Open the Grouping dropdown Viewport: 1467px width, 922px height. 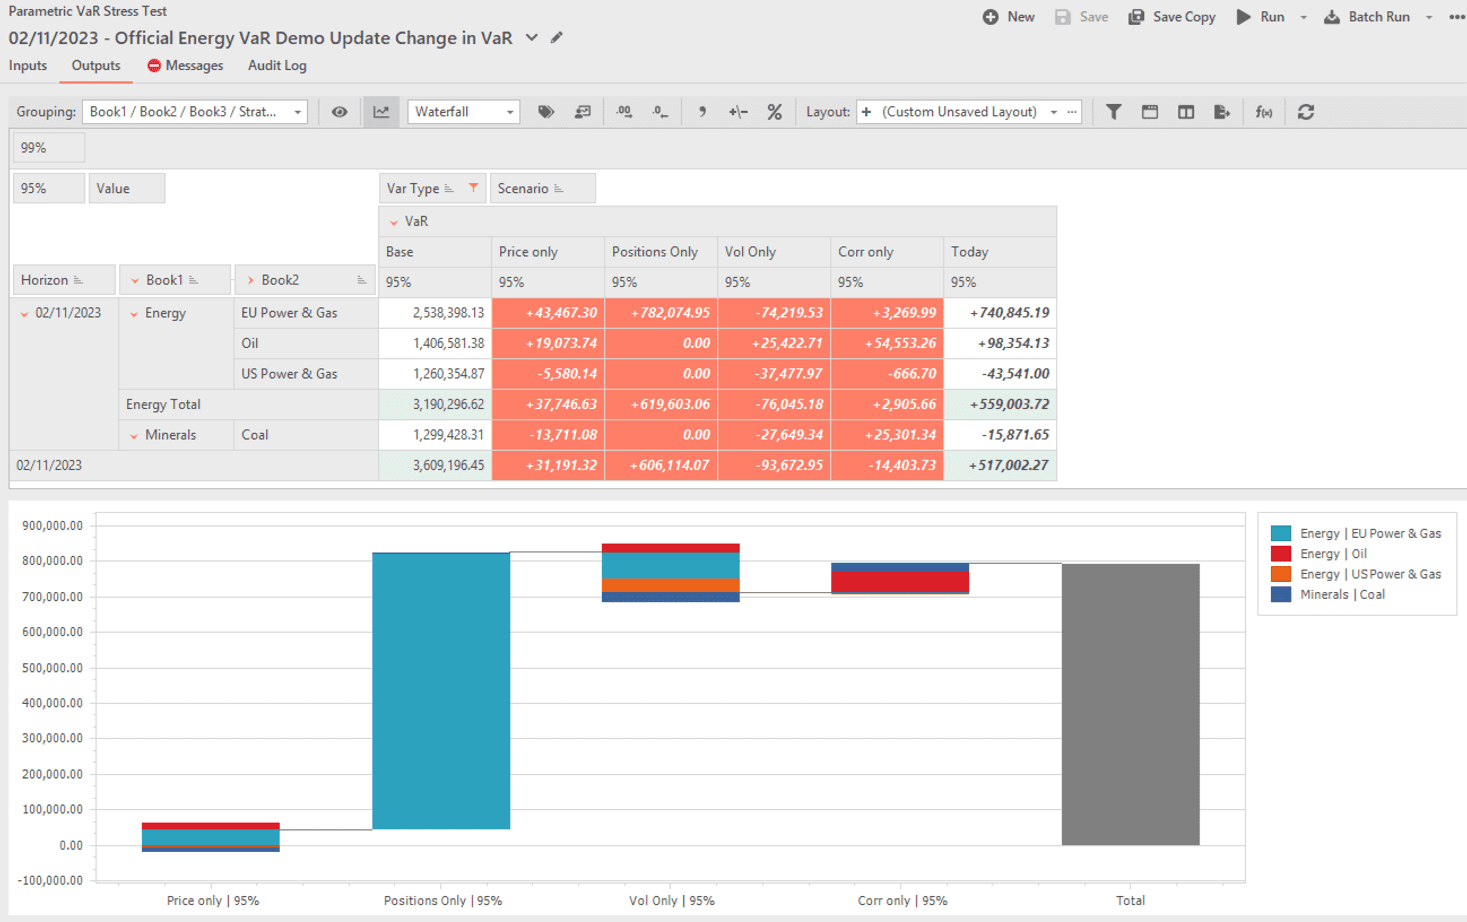[x=195, y=112]
